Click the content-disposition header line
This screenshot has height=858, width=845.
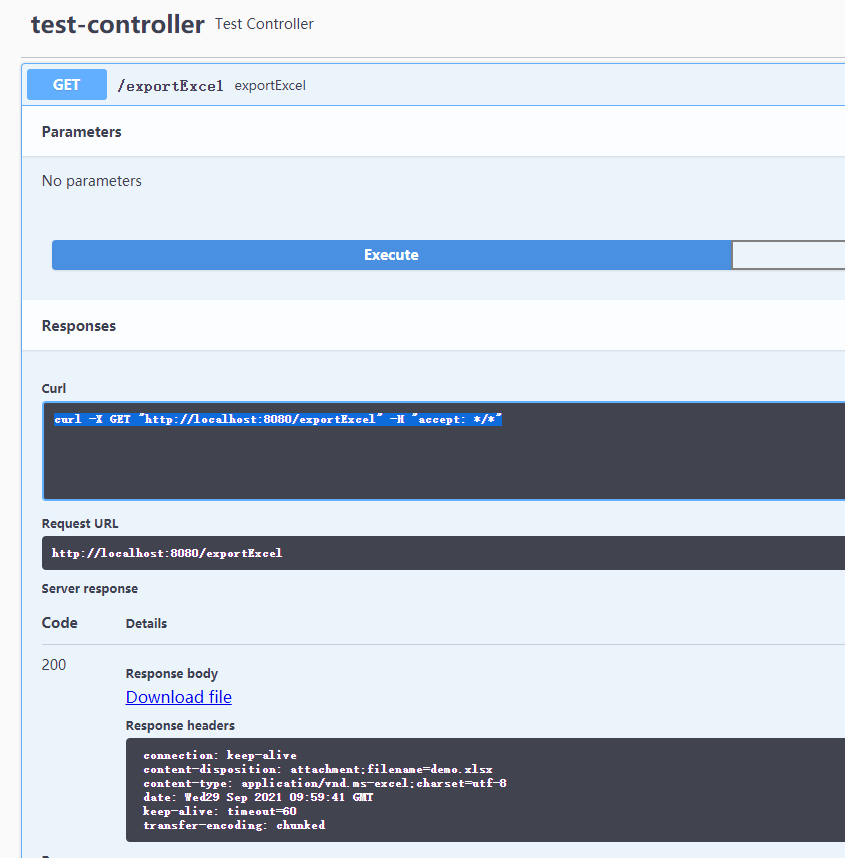click(318, 769)
